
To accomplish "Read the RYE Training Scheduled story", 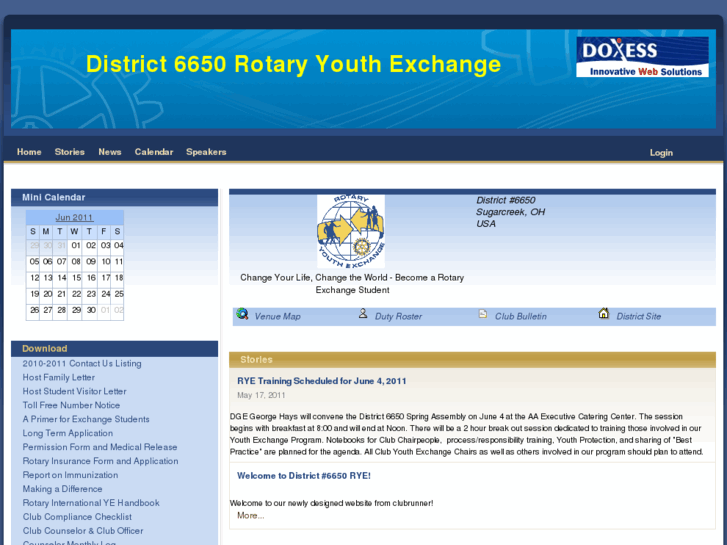I will (x=321, y=381).
